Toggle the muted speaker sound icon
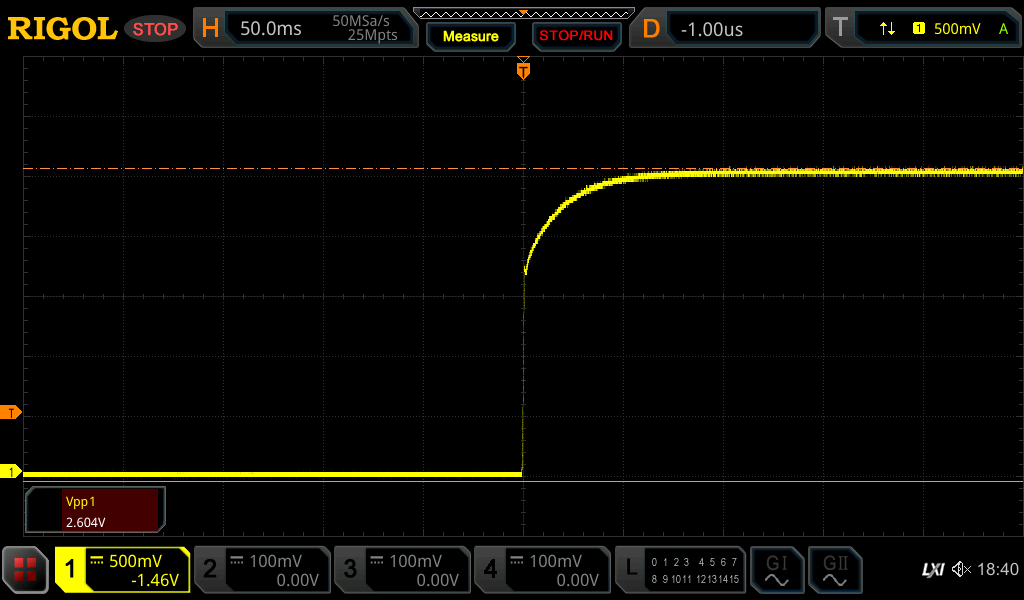1024x600 pixels. click(x=961, y=569)
